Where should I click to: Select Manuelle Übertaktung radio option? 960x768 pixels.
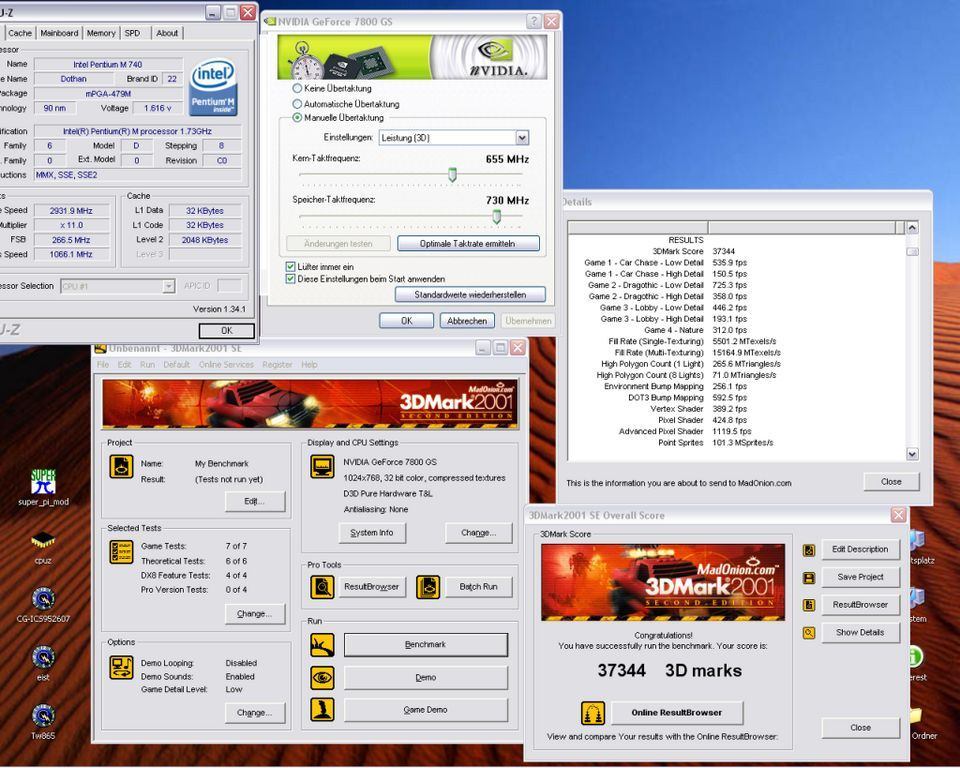(297, 118)
